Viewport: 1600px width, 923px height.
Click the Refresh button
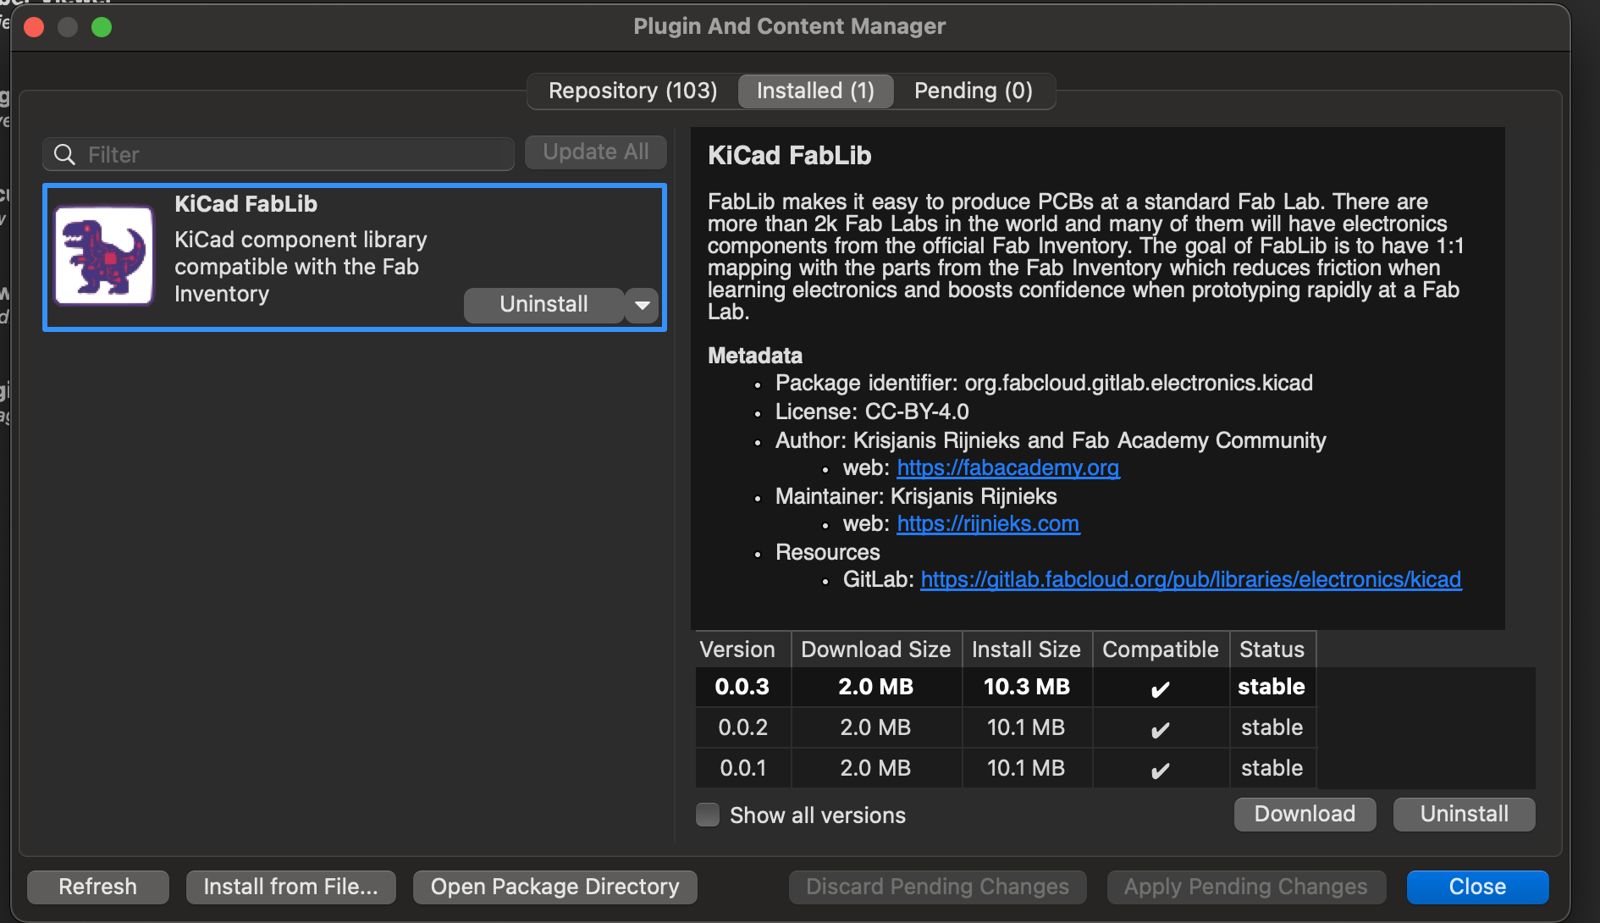[98, 887]
